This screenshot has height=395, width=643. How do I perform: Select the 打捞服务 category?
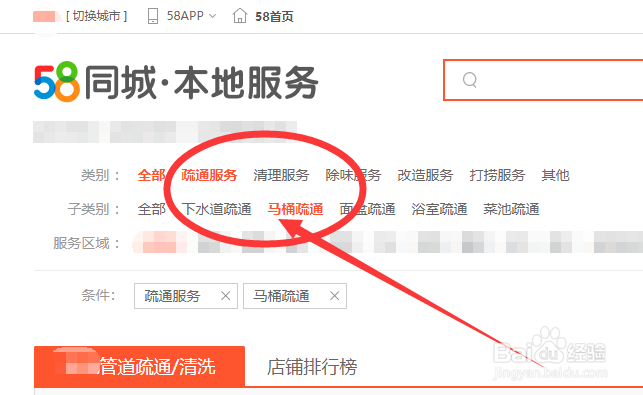click(497, 176)
